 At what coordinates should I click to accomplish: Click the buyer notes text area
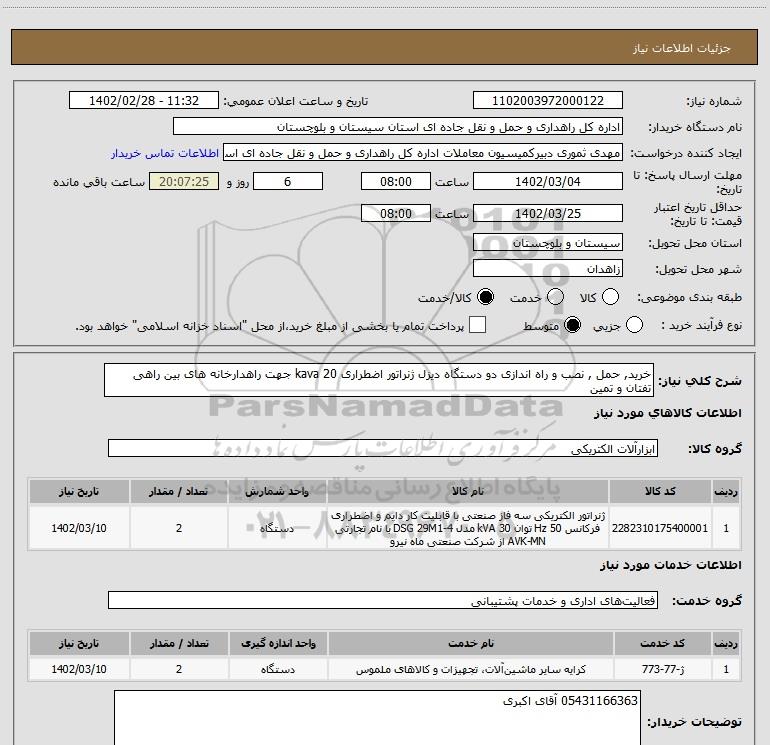point(377,717)
